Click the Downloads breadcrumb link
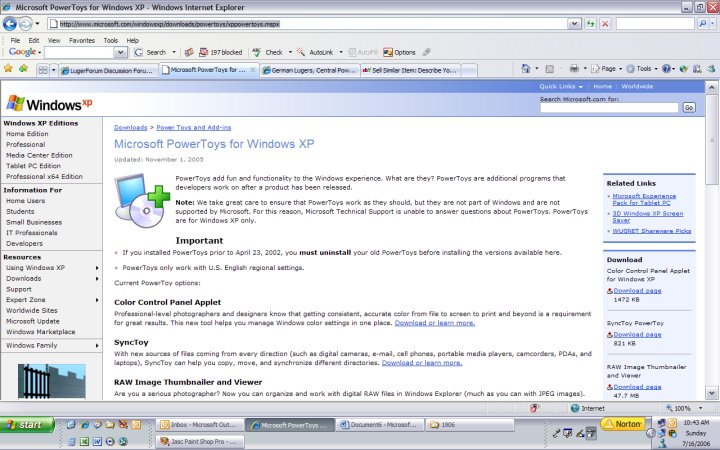Screen dimensions: 720x450 [x=130, y=128]
